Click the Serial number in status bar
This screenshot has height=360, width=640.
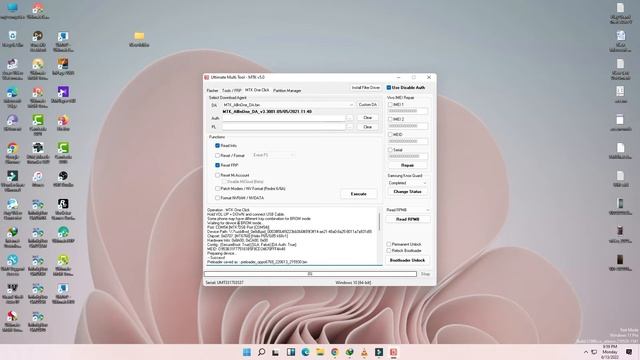(x=224, y=282)
